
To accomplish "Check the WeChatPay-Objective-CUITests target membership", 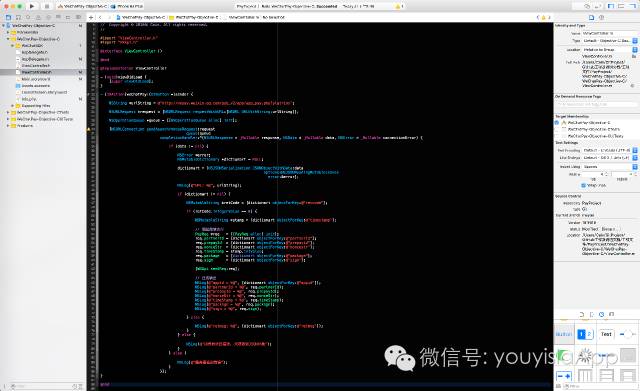I will click(557, 136).
